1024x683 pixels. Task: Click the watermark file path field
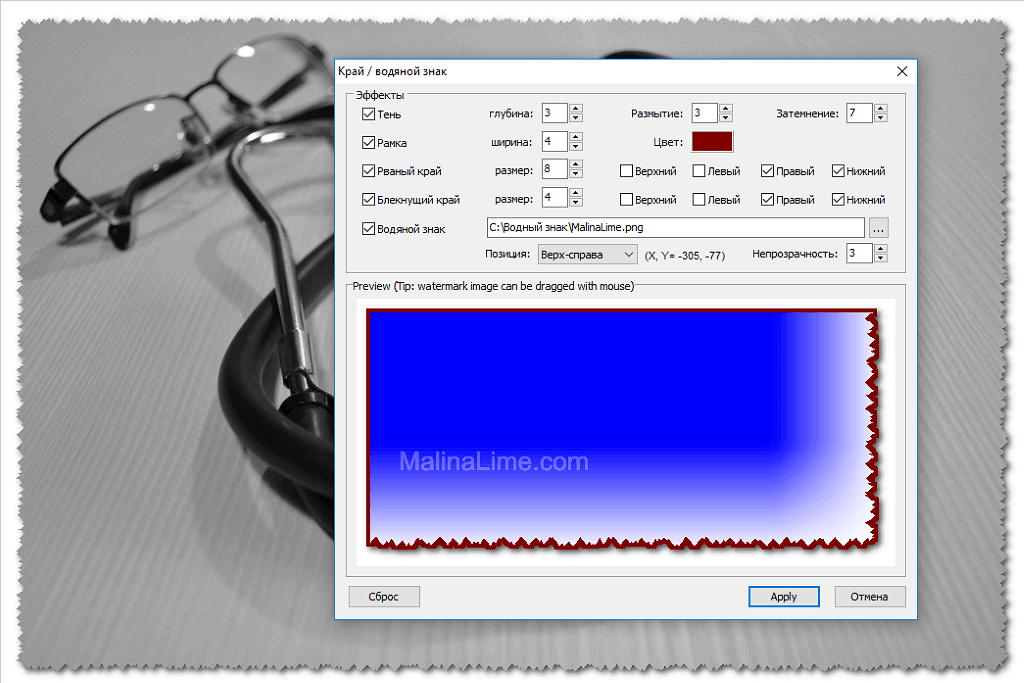[675, 228]
